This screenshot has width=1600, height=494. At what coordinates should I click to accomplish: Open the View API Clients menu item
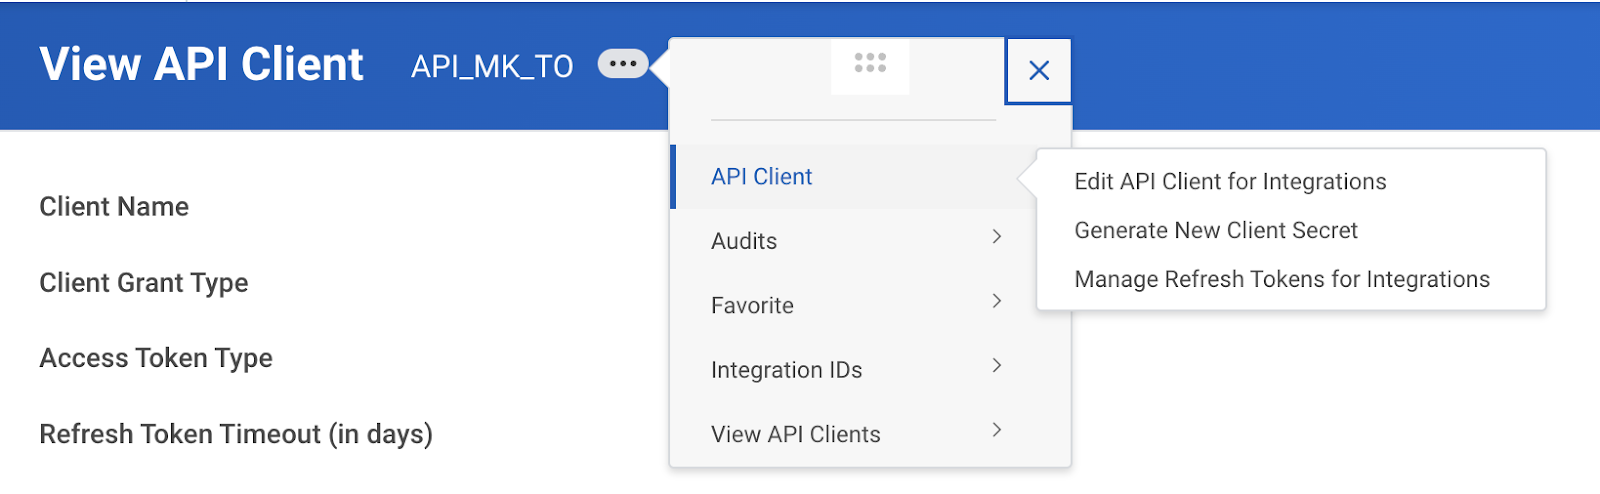coord(795,434)
